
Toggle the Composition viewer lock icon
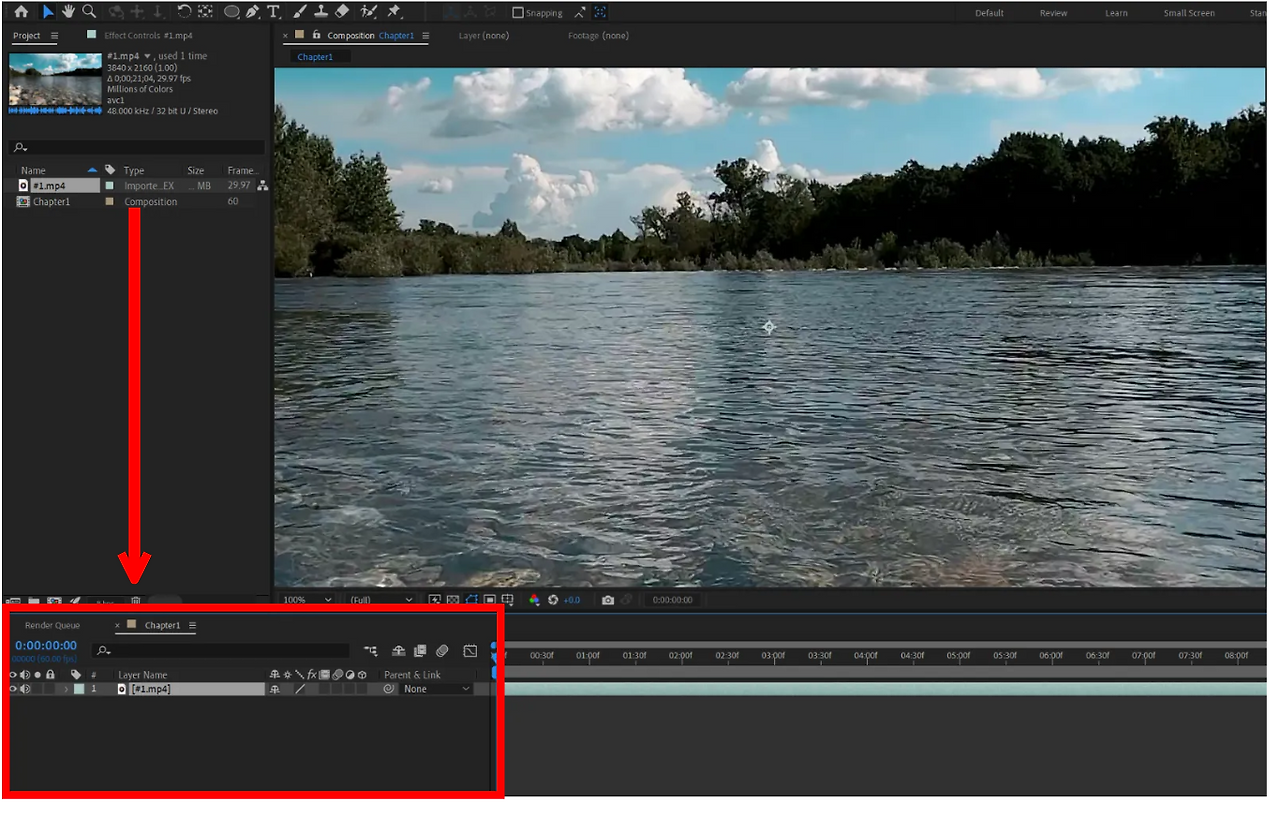[x=317, y=35]
